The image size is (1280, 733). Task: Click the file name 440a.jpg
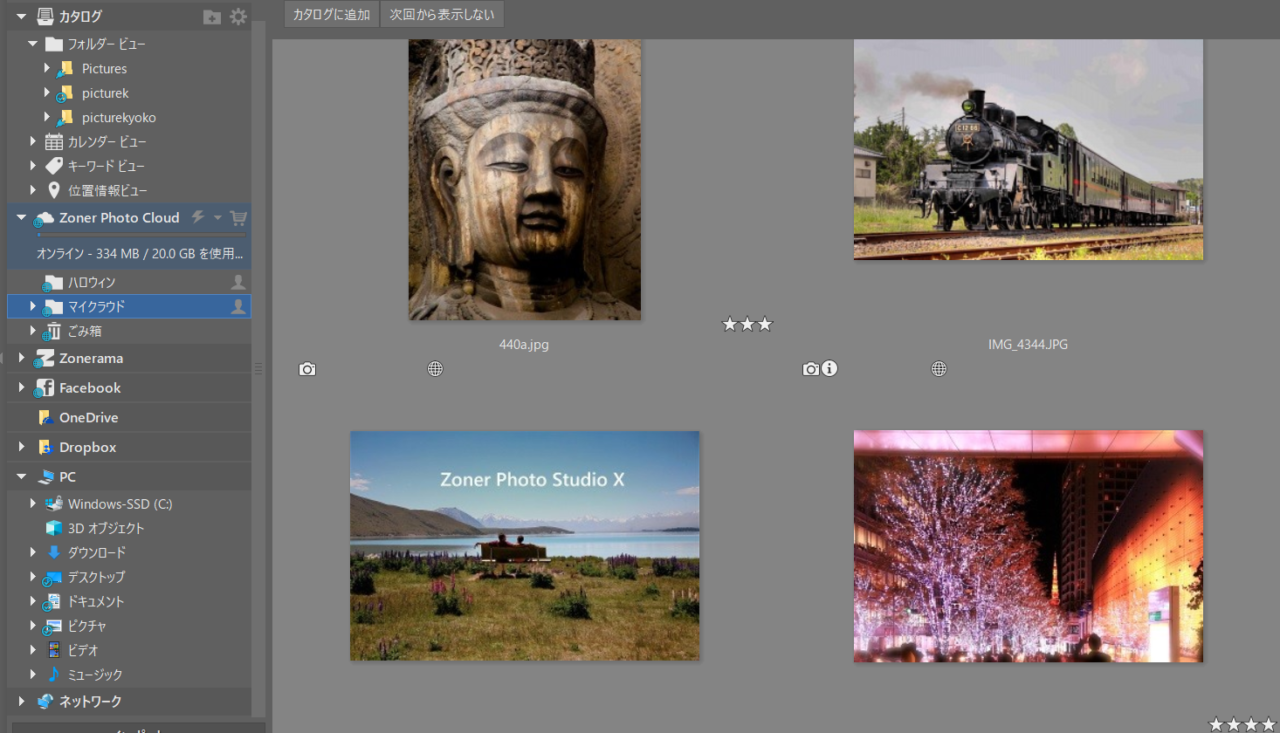click(x=524, y=344)
